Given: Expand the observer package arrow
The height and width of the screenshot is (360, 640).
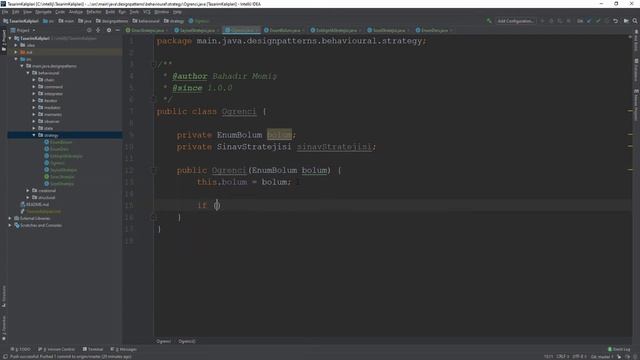Looking at the screenshot, I should 34,121.
